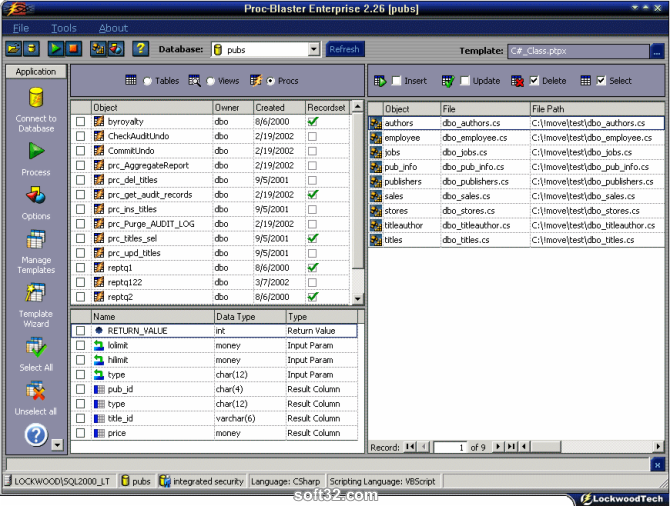Open the Tools menu

click(64, 28)
